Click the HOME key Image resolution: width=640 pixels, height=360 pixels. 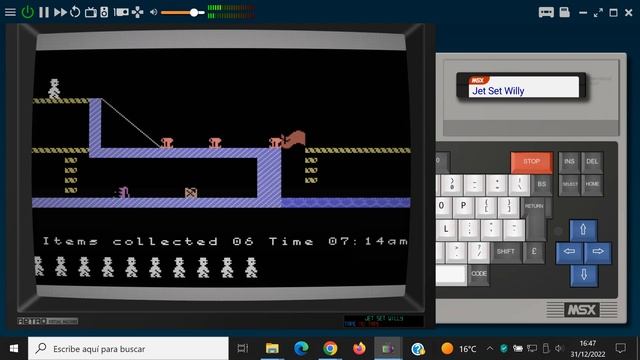click(x=592, y=184)
